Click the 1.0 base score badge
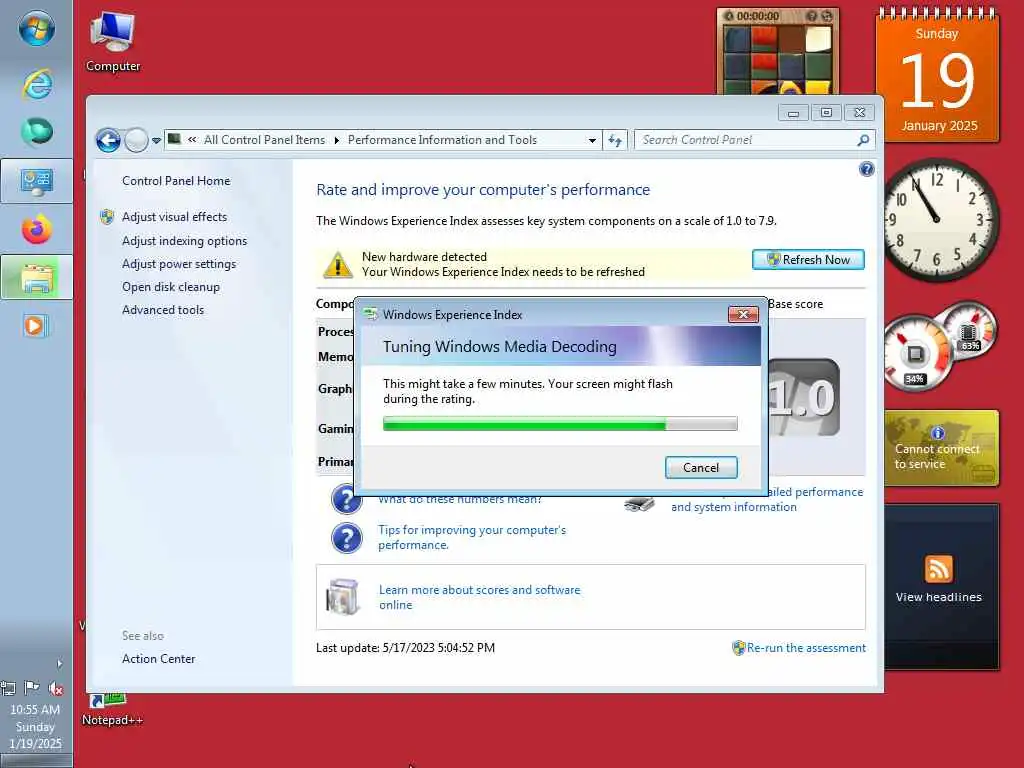The height and width of the screenshot is (768, 1024). pos(803,397)
